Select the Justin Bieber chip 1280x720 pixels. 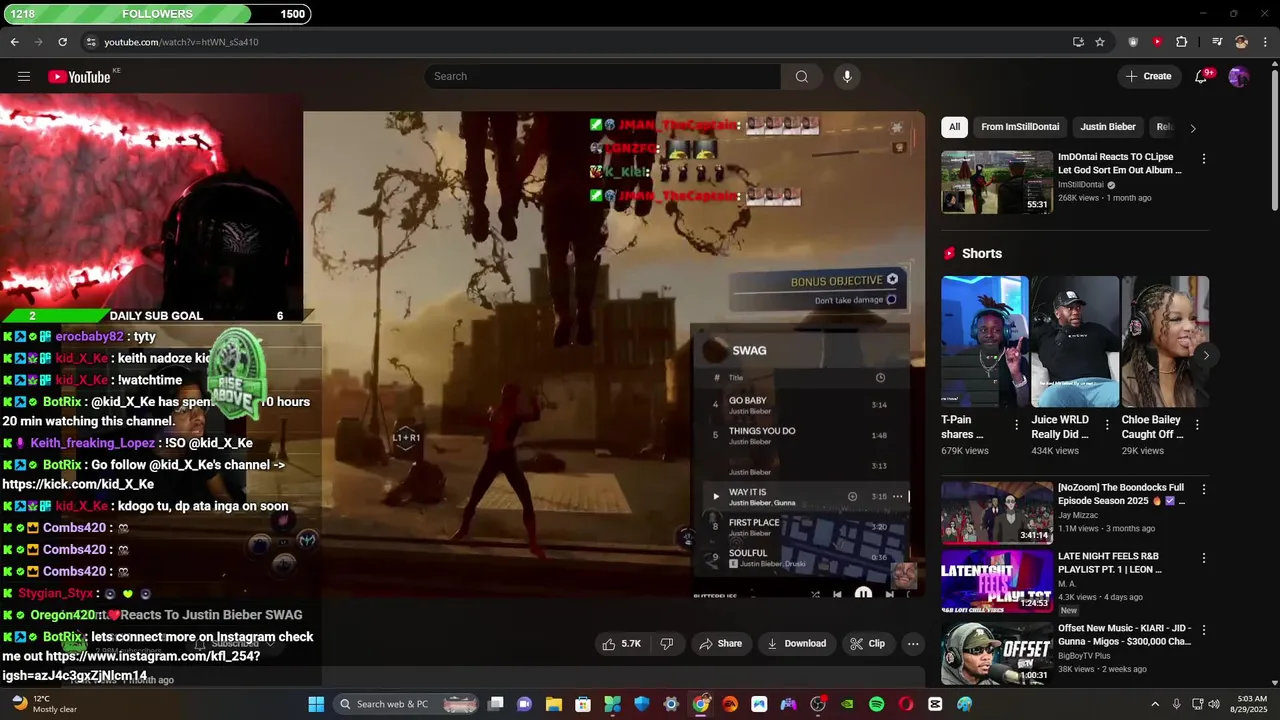[x=1108, y=127]
